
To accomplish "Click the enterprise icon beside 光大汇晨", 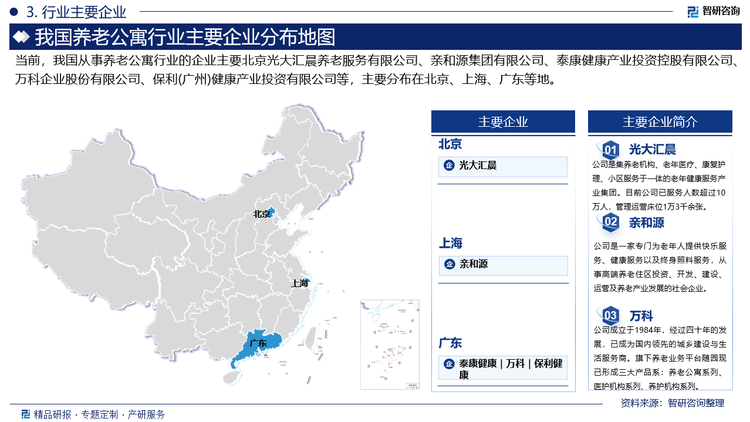I will click(x=449, y=166).
